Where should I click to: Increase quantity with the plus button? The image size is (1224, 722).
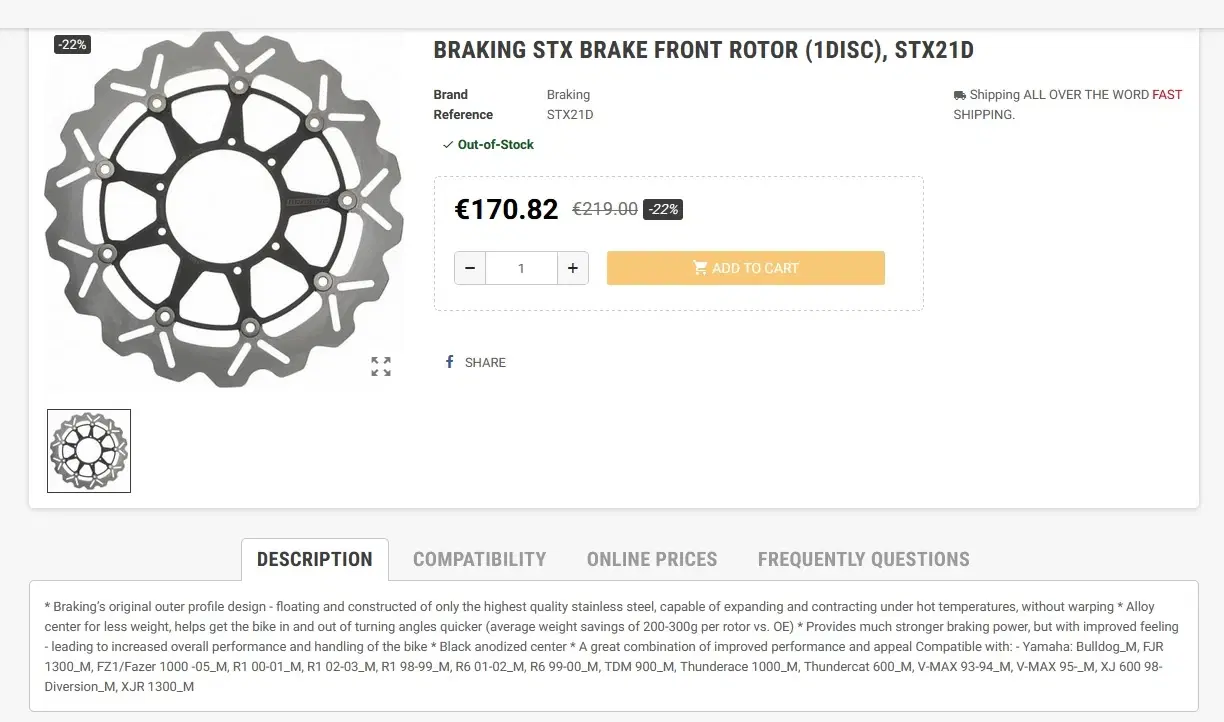click(x=573, y=268)
